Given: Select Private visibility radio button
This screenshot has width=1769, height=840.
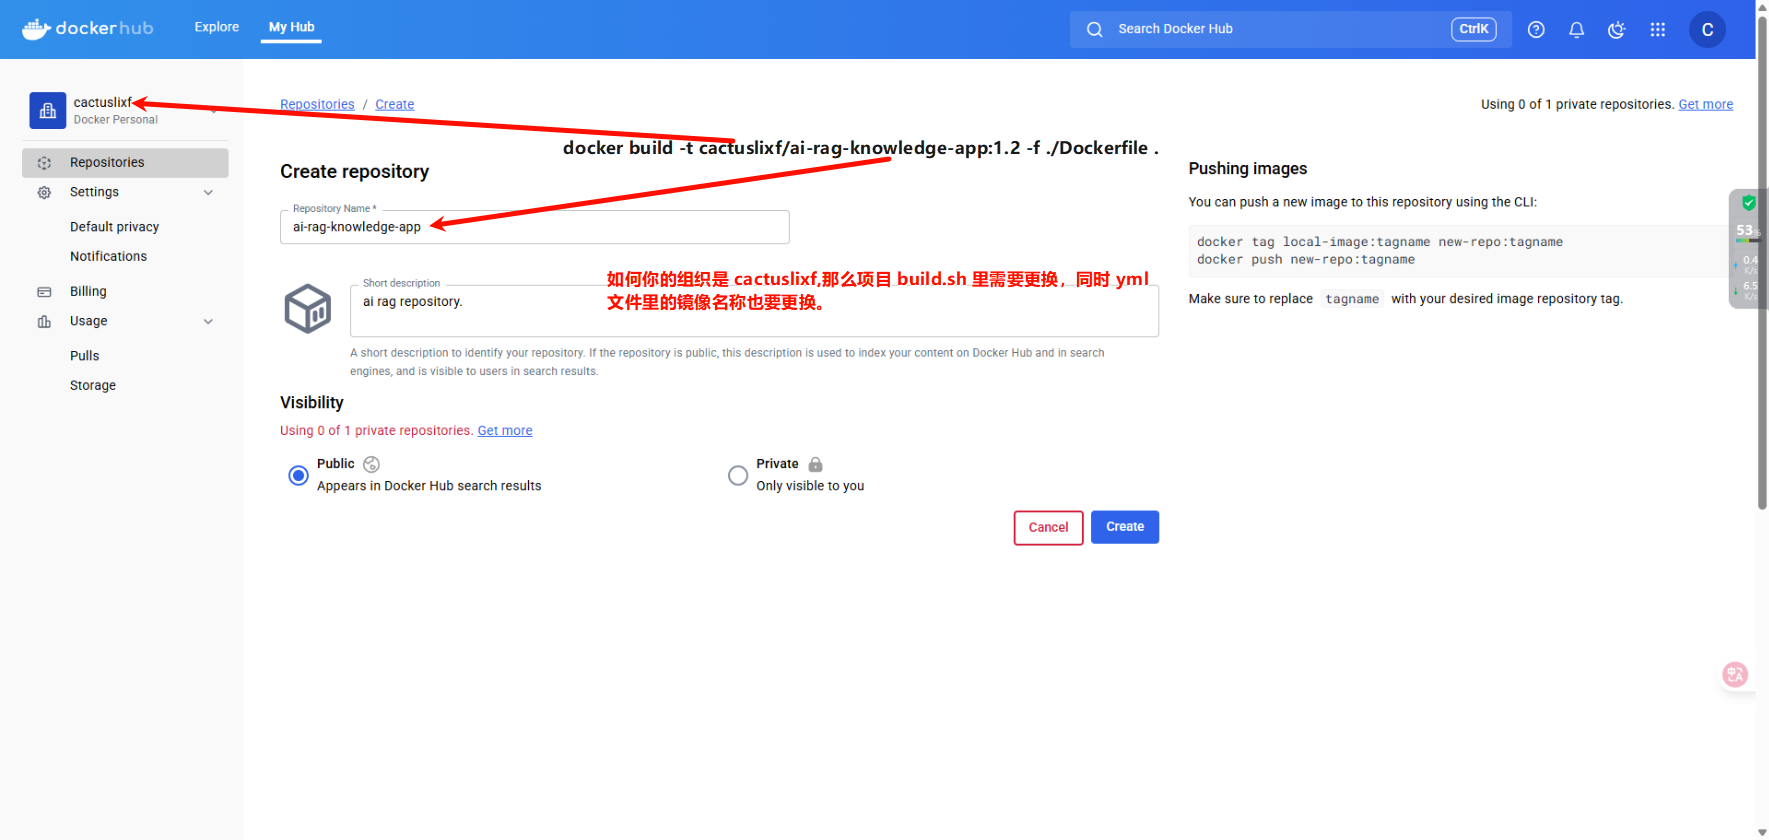Looking at the screenshot, I should click(x=738, y=475).
